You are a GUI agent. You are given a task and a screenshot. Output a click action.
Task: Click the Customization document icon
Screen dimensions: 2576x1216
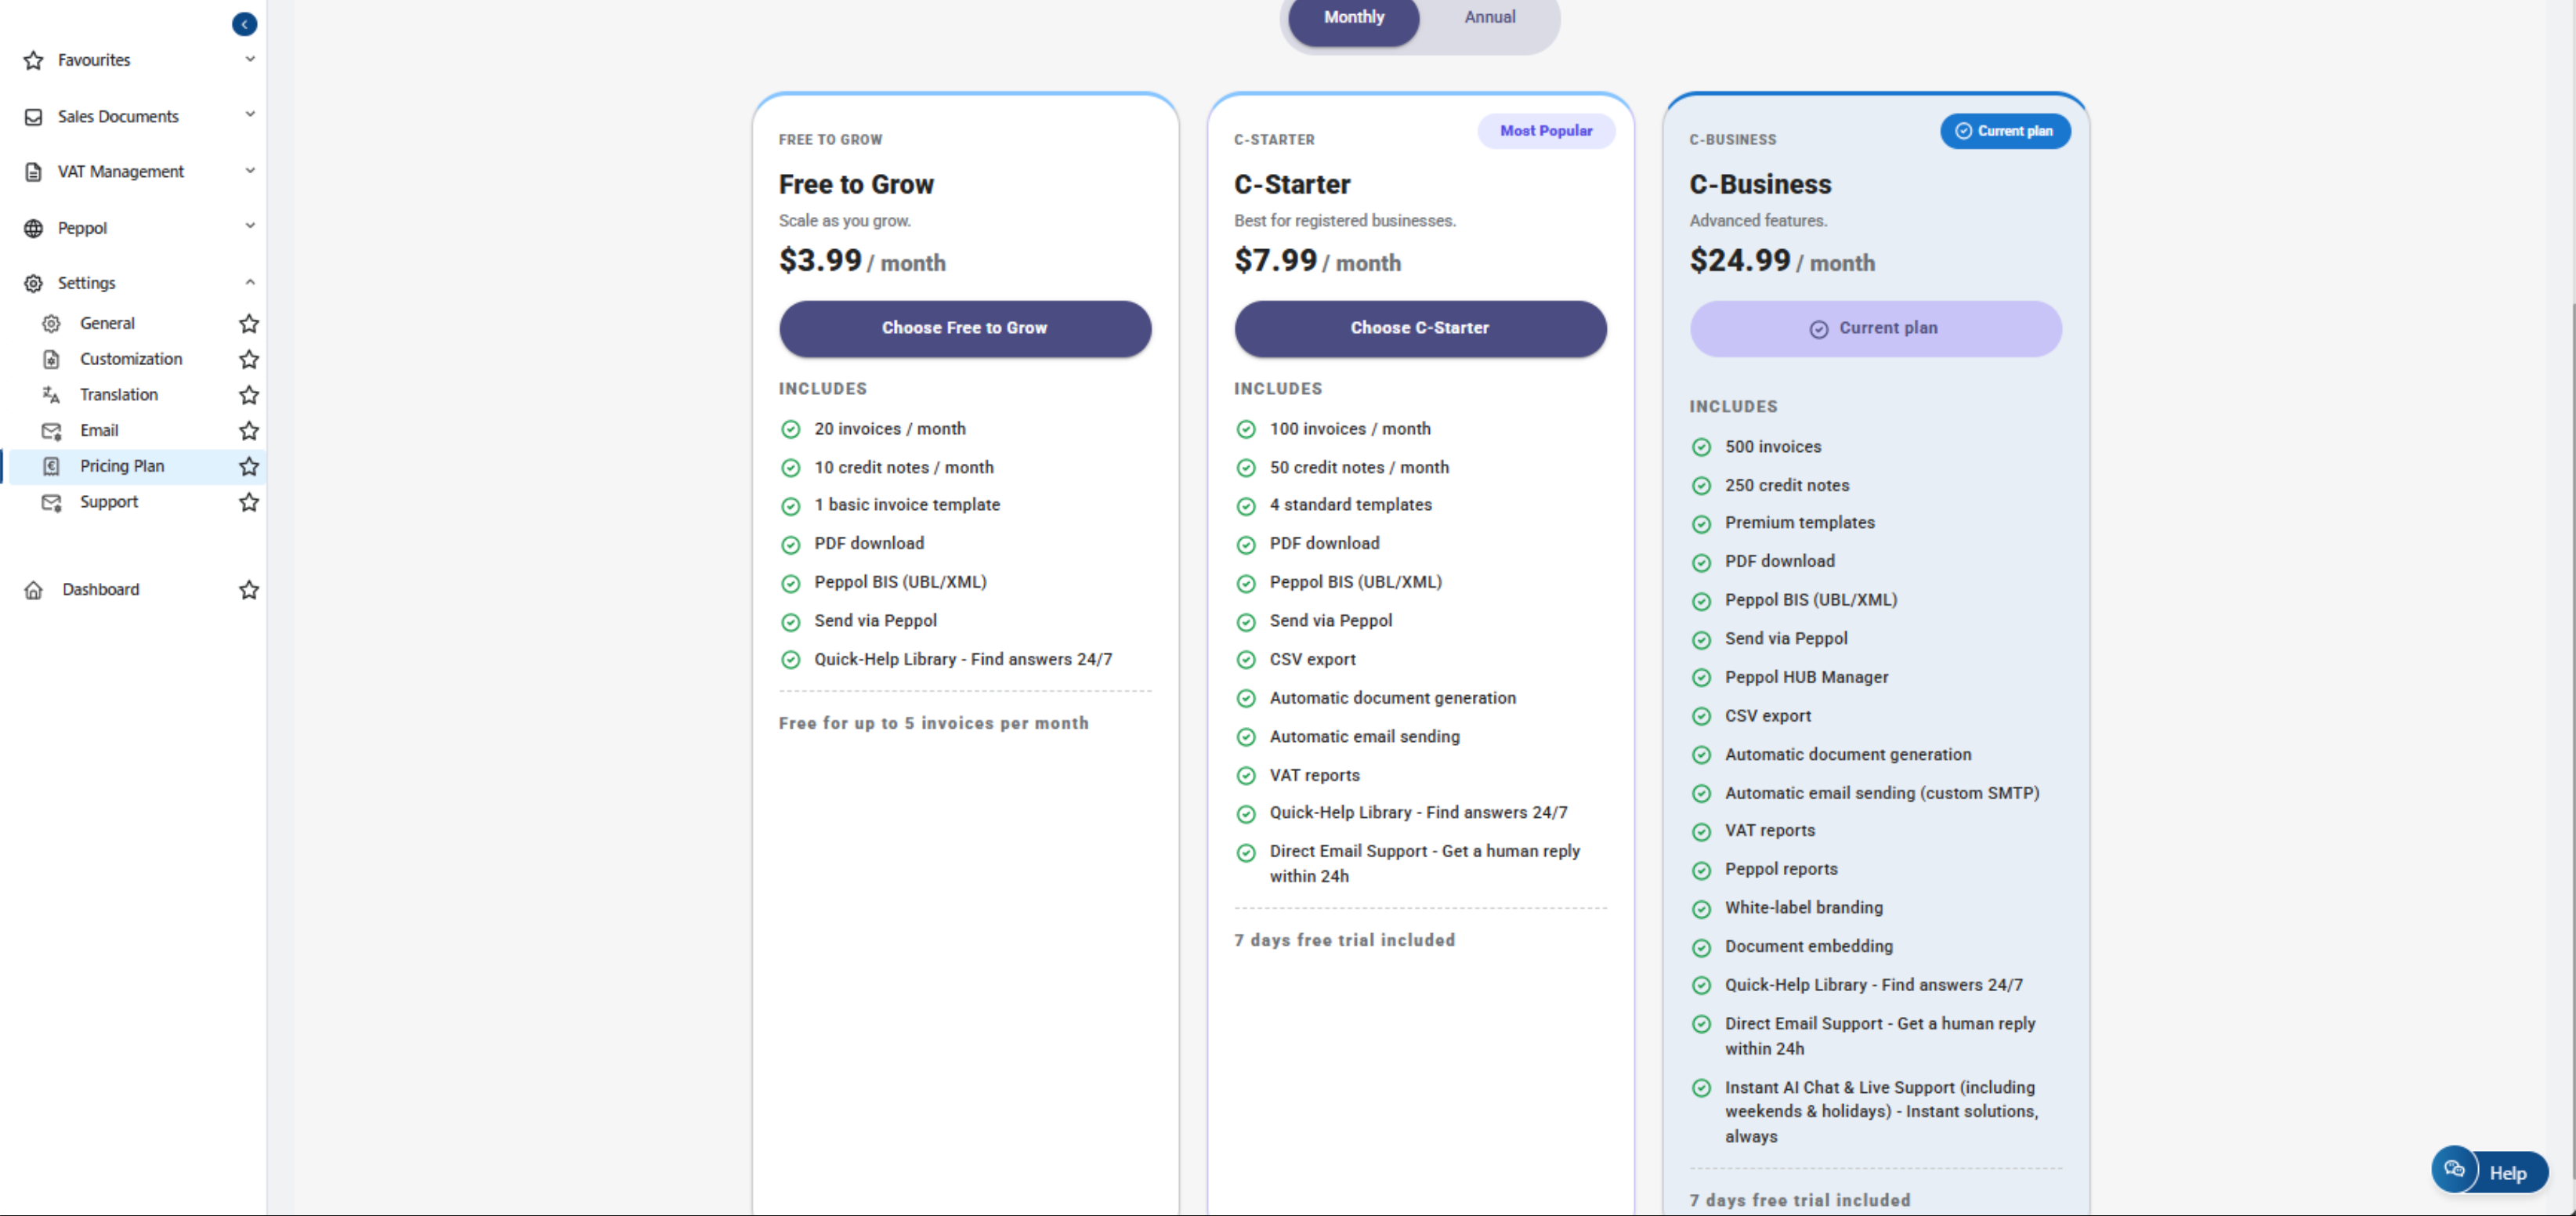point(51,359)
